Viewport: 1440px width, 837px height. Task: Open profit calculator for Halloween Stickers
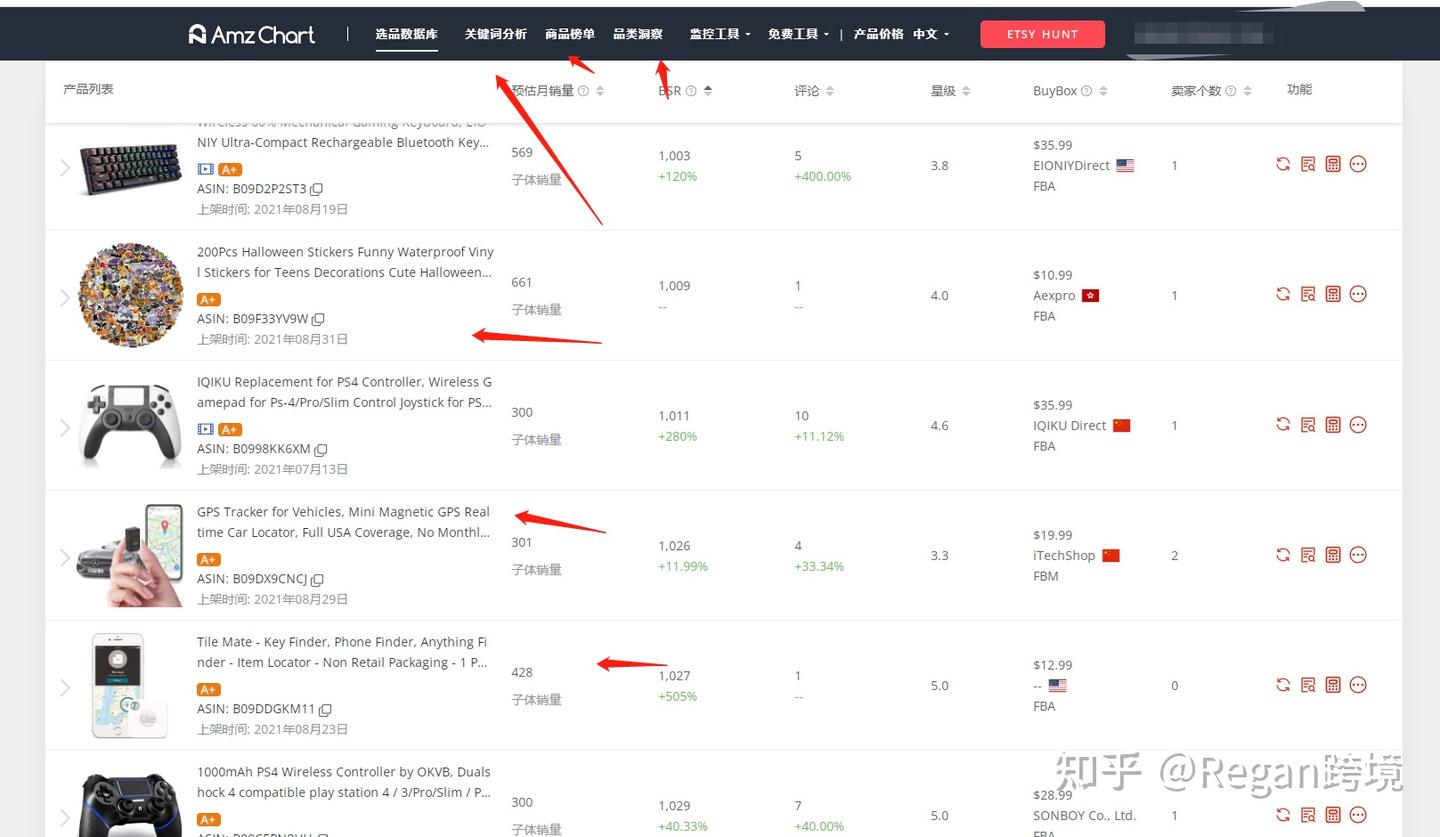pyautogui.click(x=1333, y=294)
